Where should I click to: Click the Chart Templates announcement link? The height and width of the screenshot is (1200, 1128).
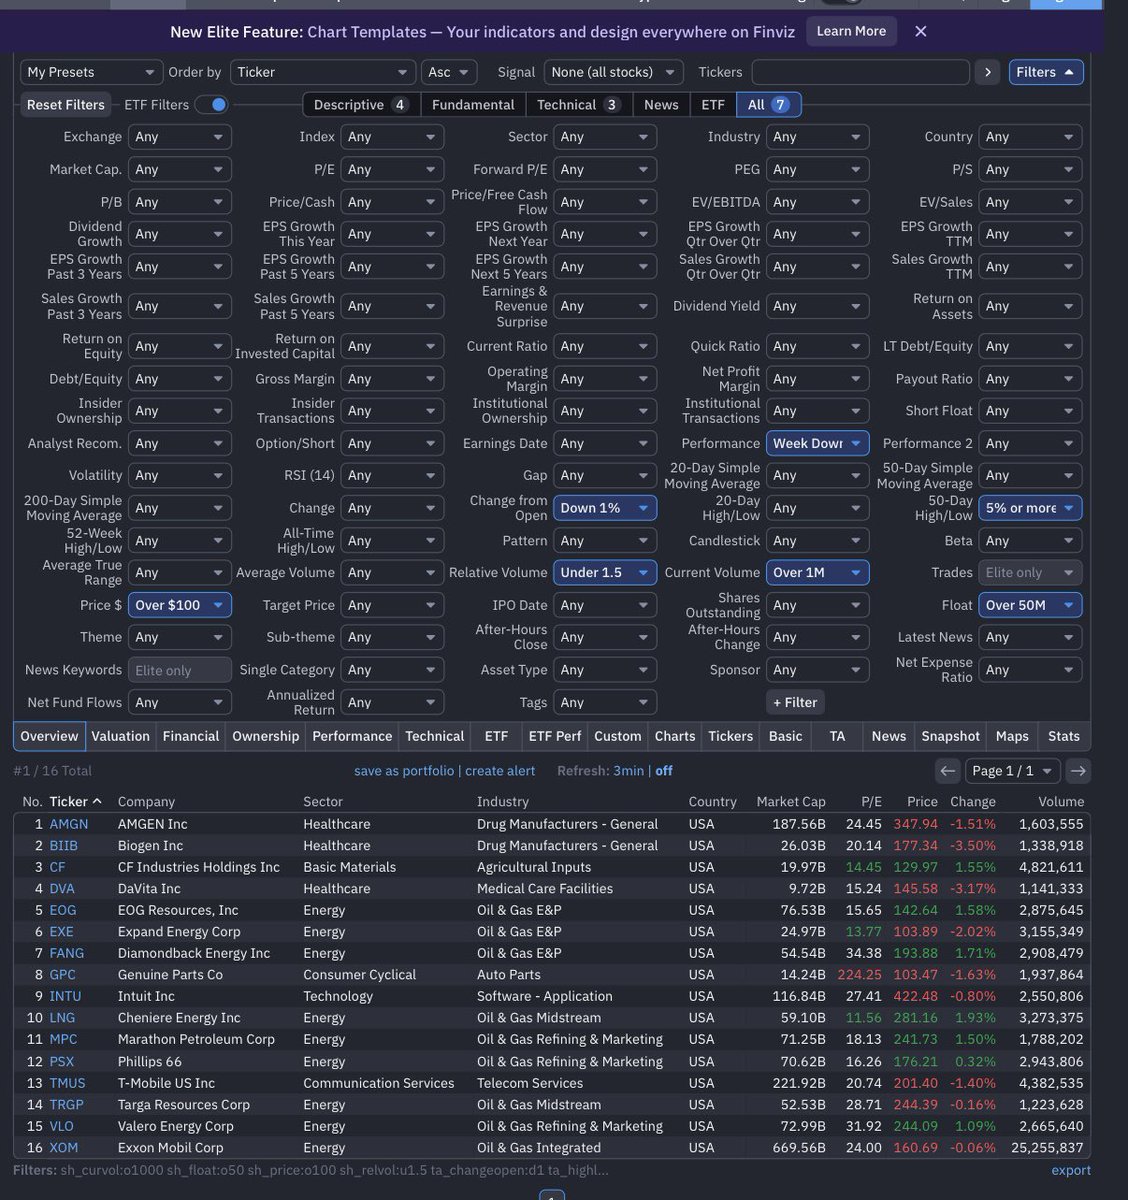coord(551,31)
